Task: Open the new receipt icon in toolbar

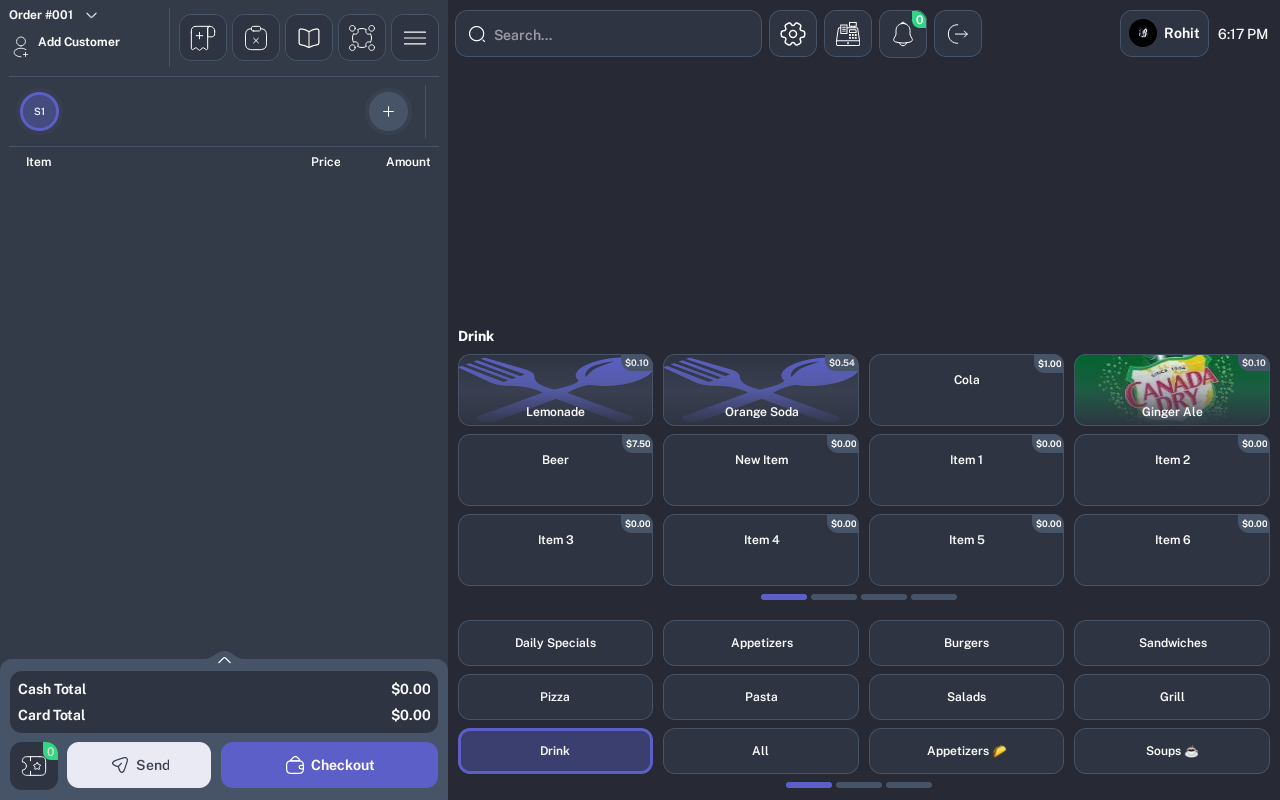Action: tap(203, 38)
